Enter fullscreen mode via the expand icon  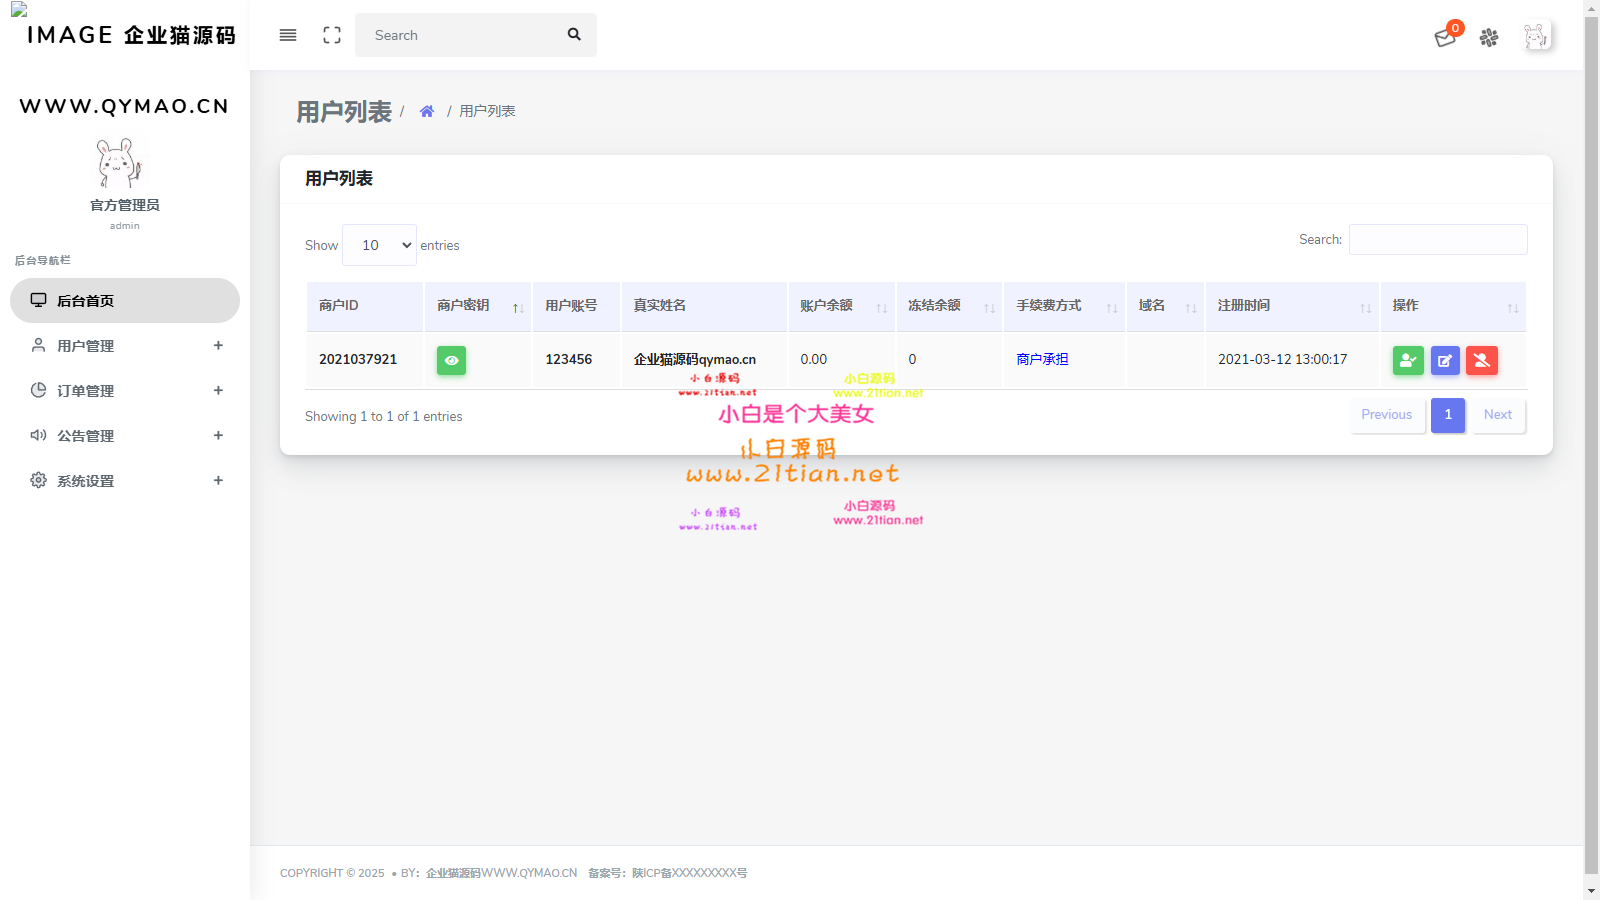pos(332,35)
